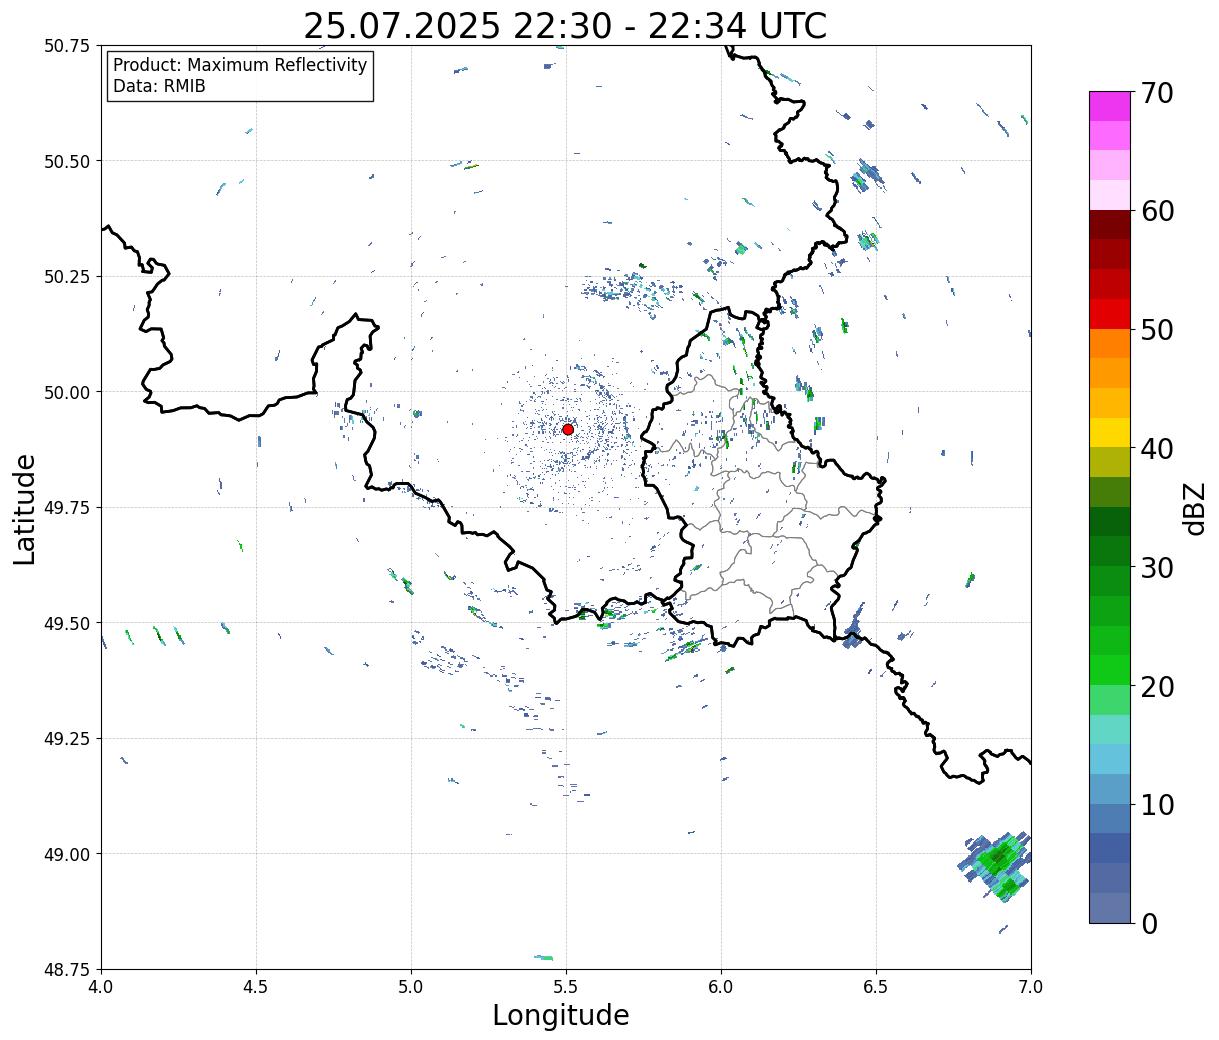Click the 'Data: RMIB' text
This screenshot has height=1040, width=1219.
(159, 87)
